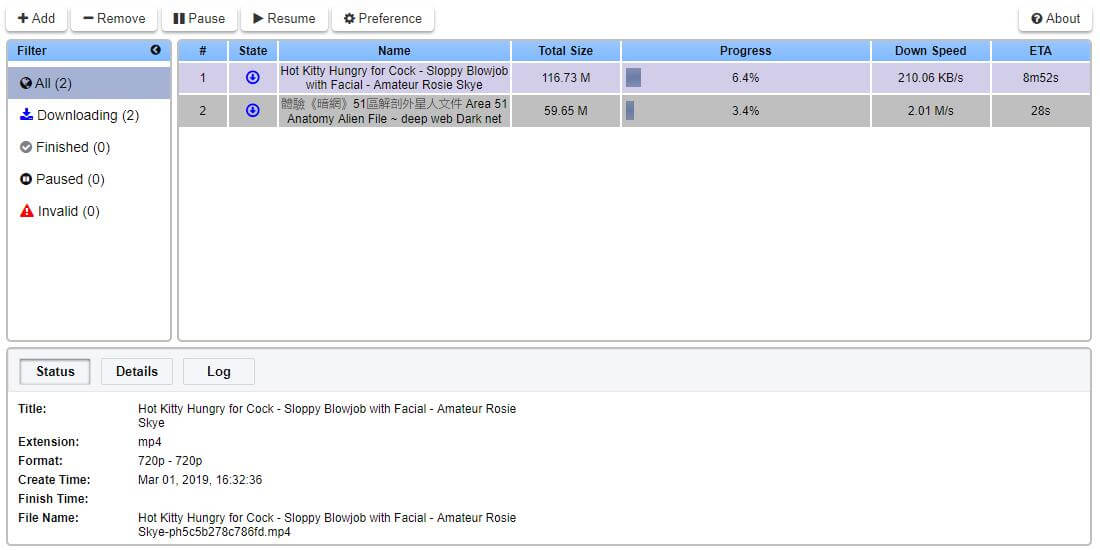Click the 8m52s ETA cell
The width and height of the screenshot is (1100, 550).
(x=1041, y=78)
